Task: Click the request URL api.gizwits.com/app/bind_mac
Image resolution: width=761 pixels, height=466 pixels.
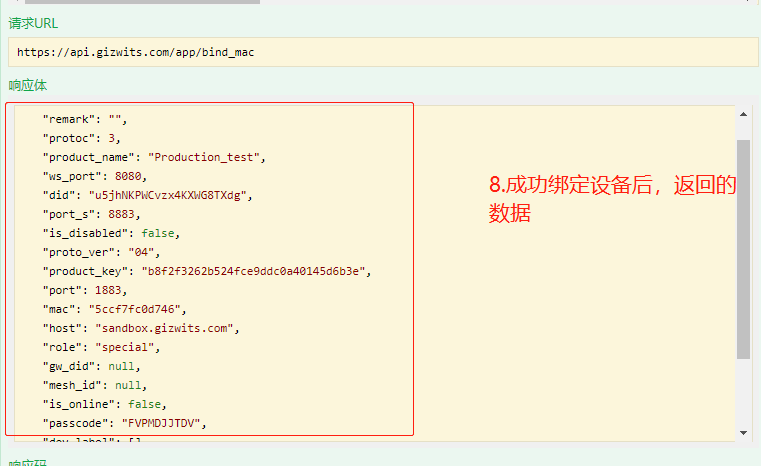Action: 135,52
